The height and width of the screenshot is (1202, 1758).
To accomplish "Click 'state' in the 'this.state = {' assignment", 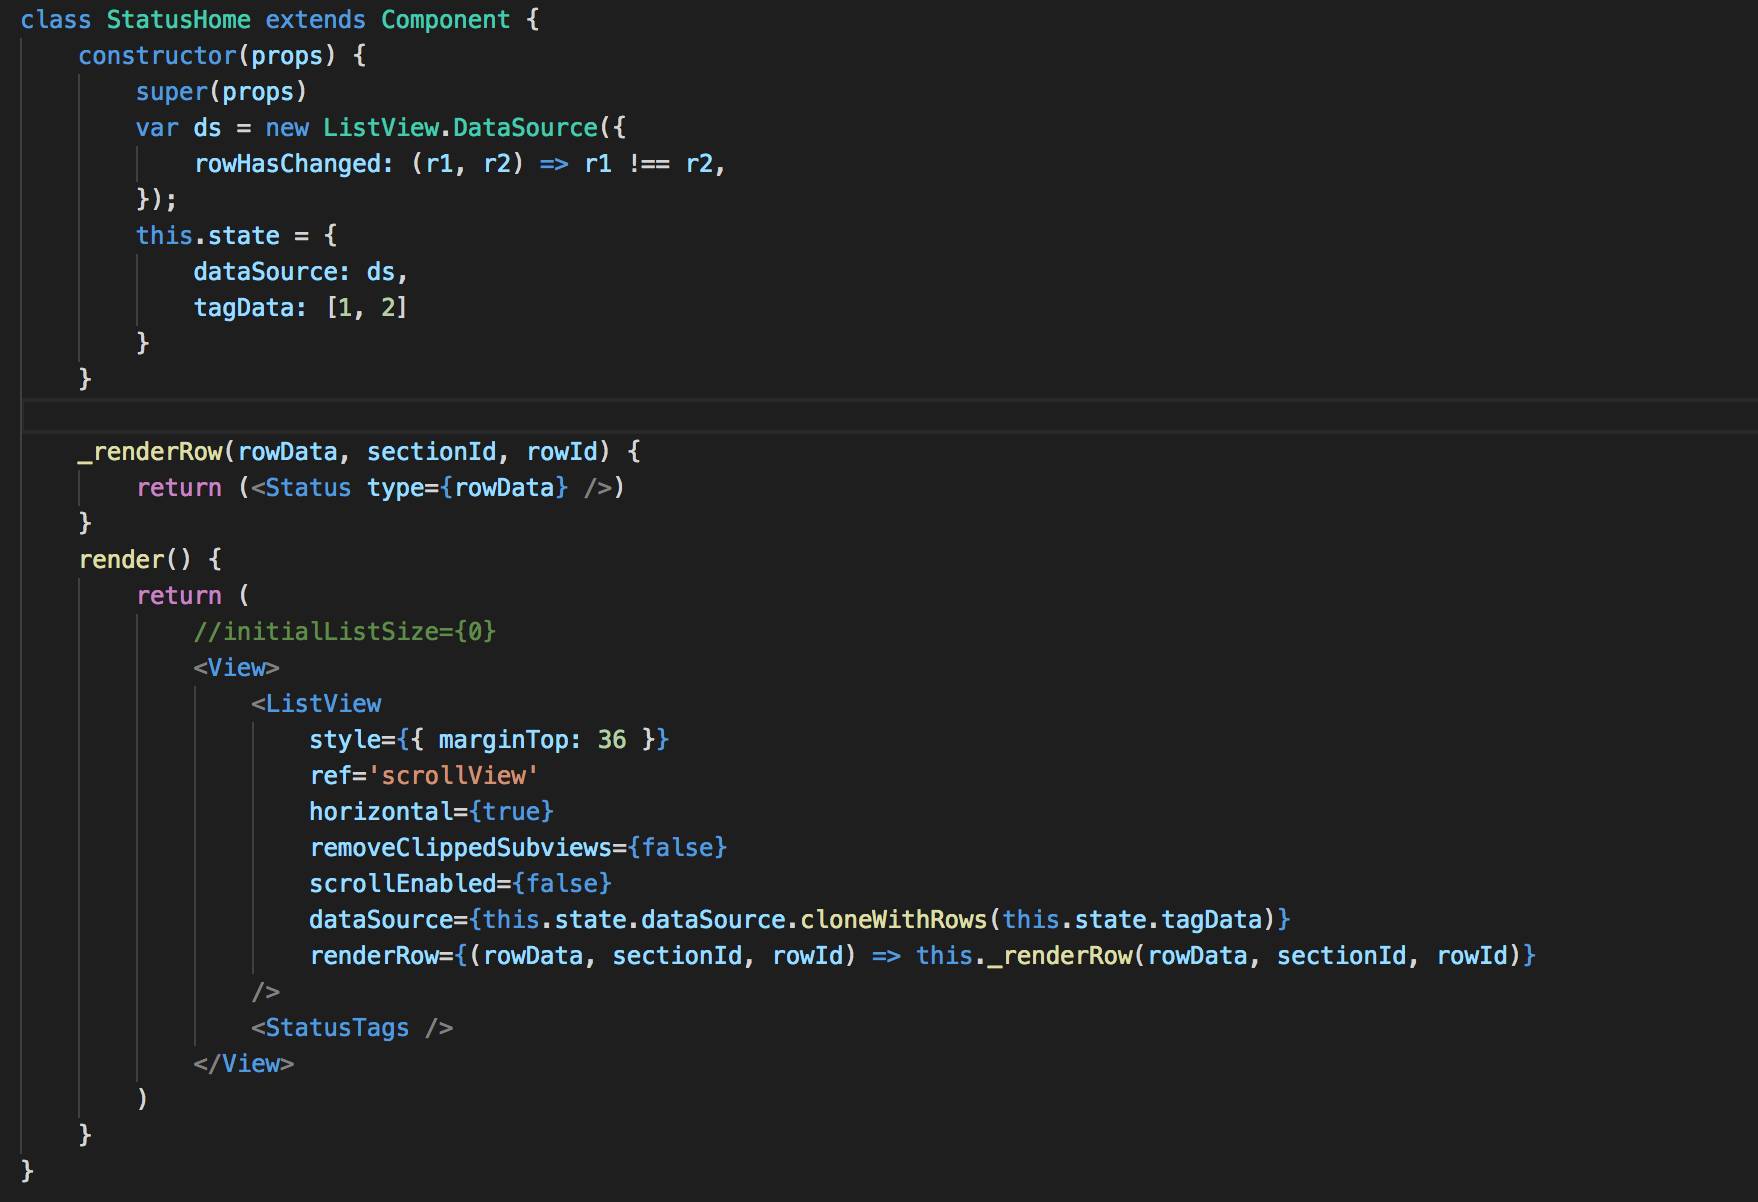I will point(243,236).
